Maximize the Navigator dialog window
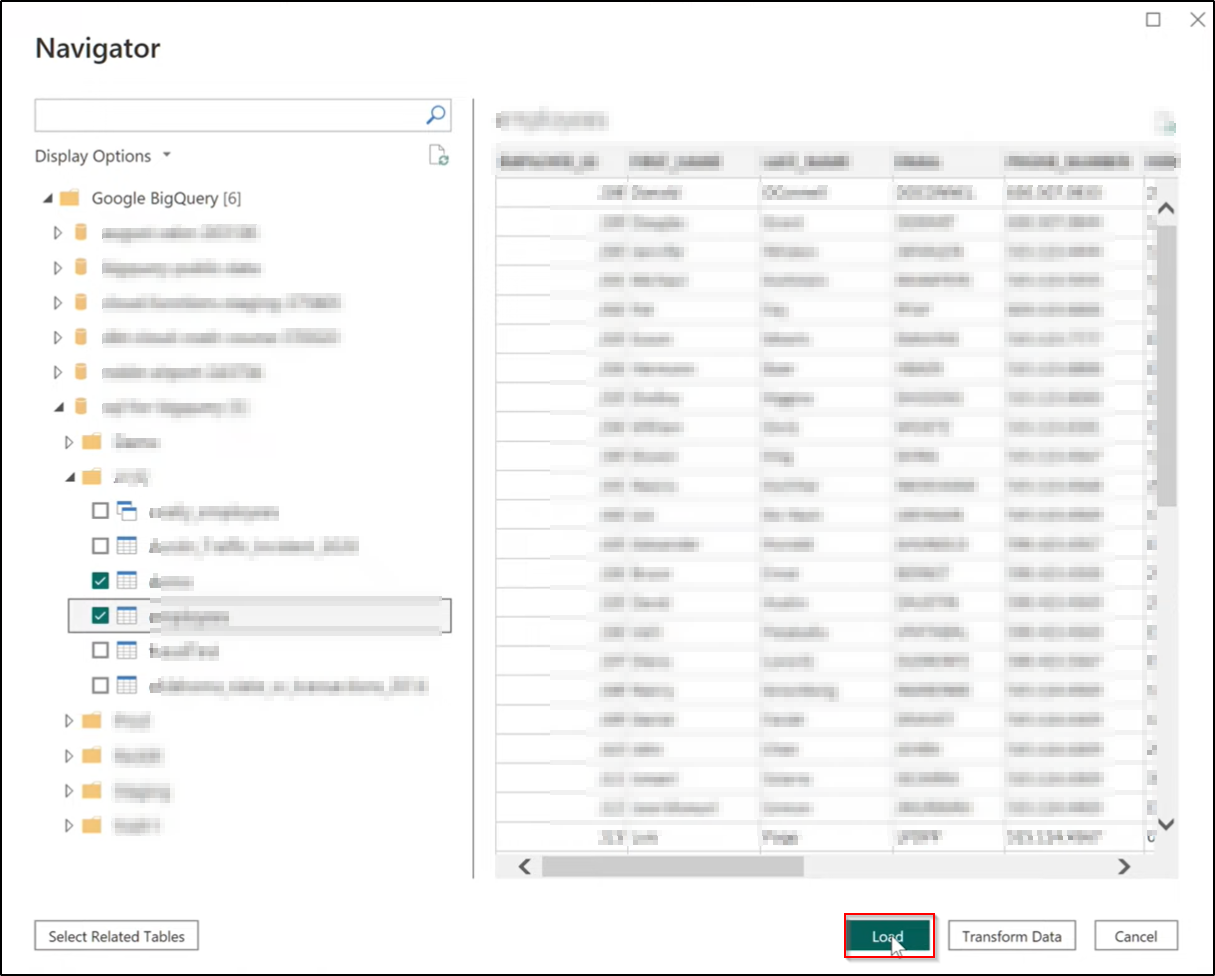Screen dimensions: 1215x976 click(x=1153, y=19)
